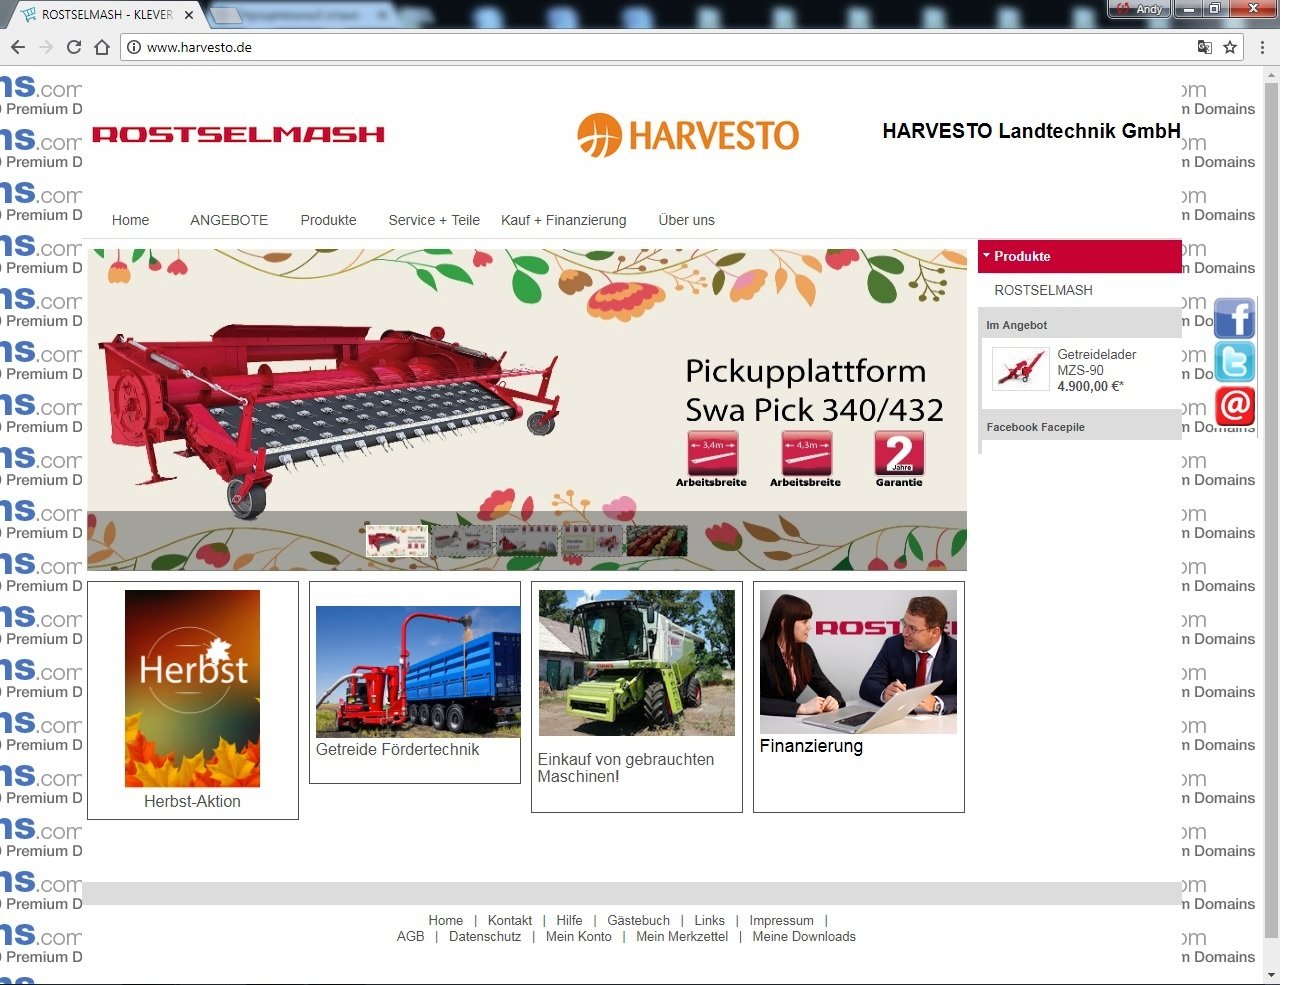Click the page vertical scrollbar
This screenshot has width=1296, height=985.
(x=1272, y=510)
